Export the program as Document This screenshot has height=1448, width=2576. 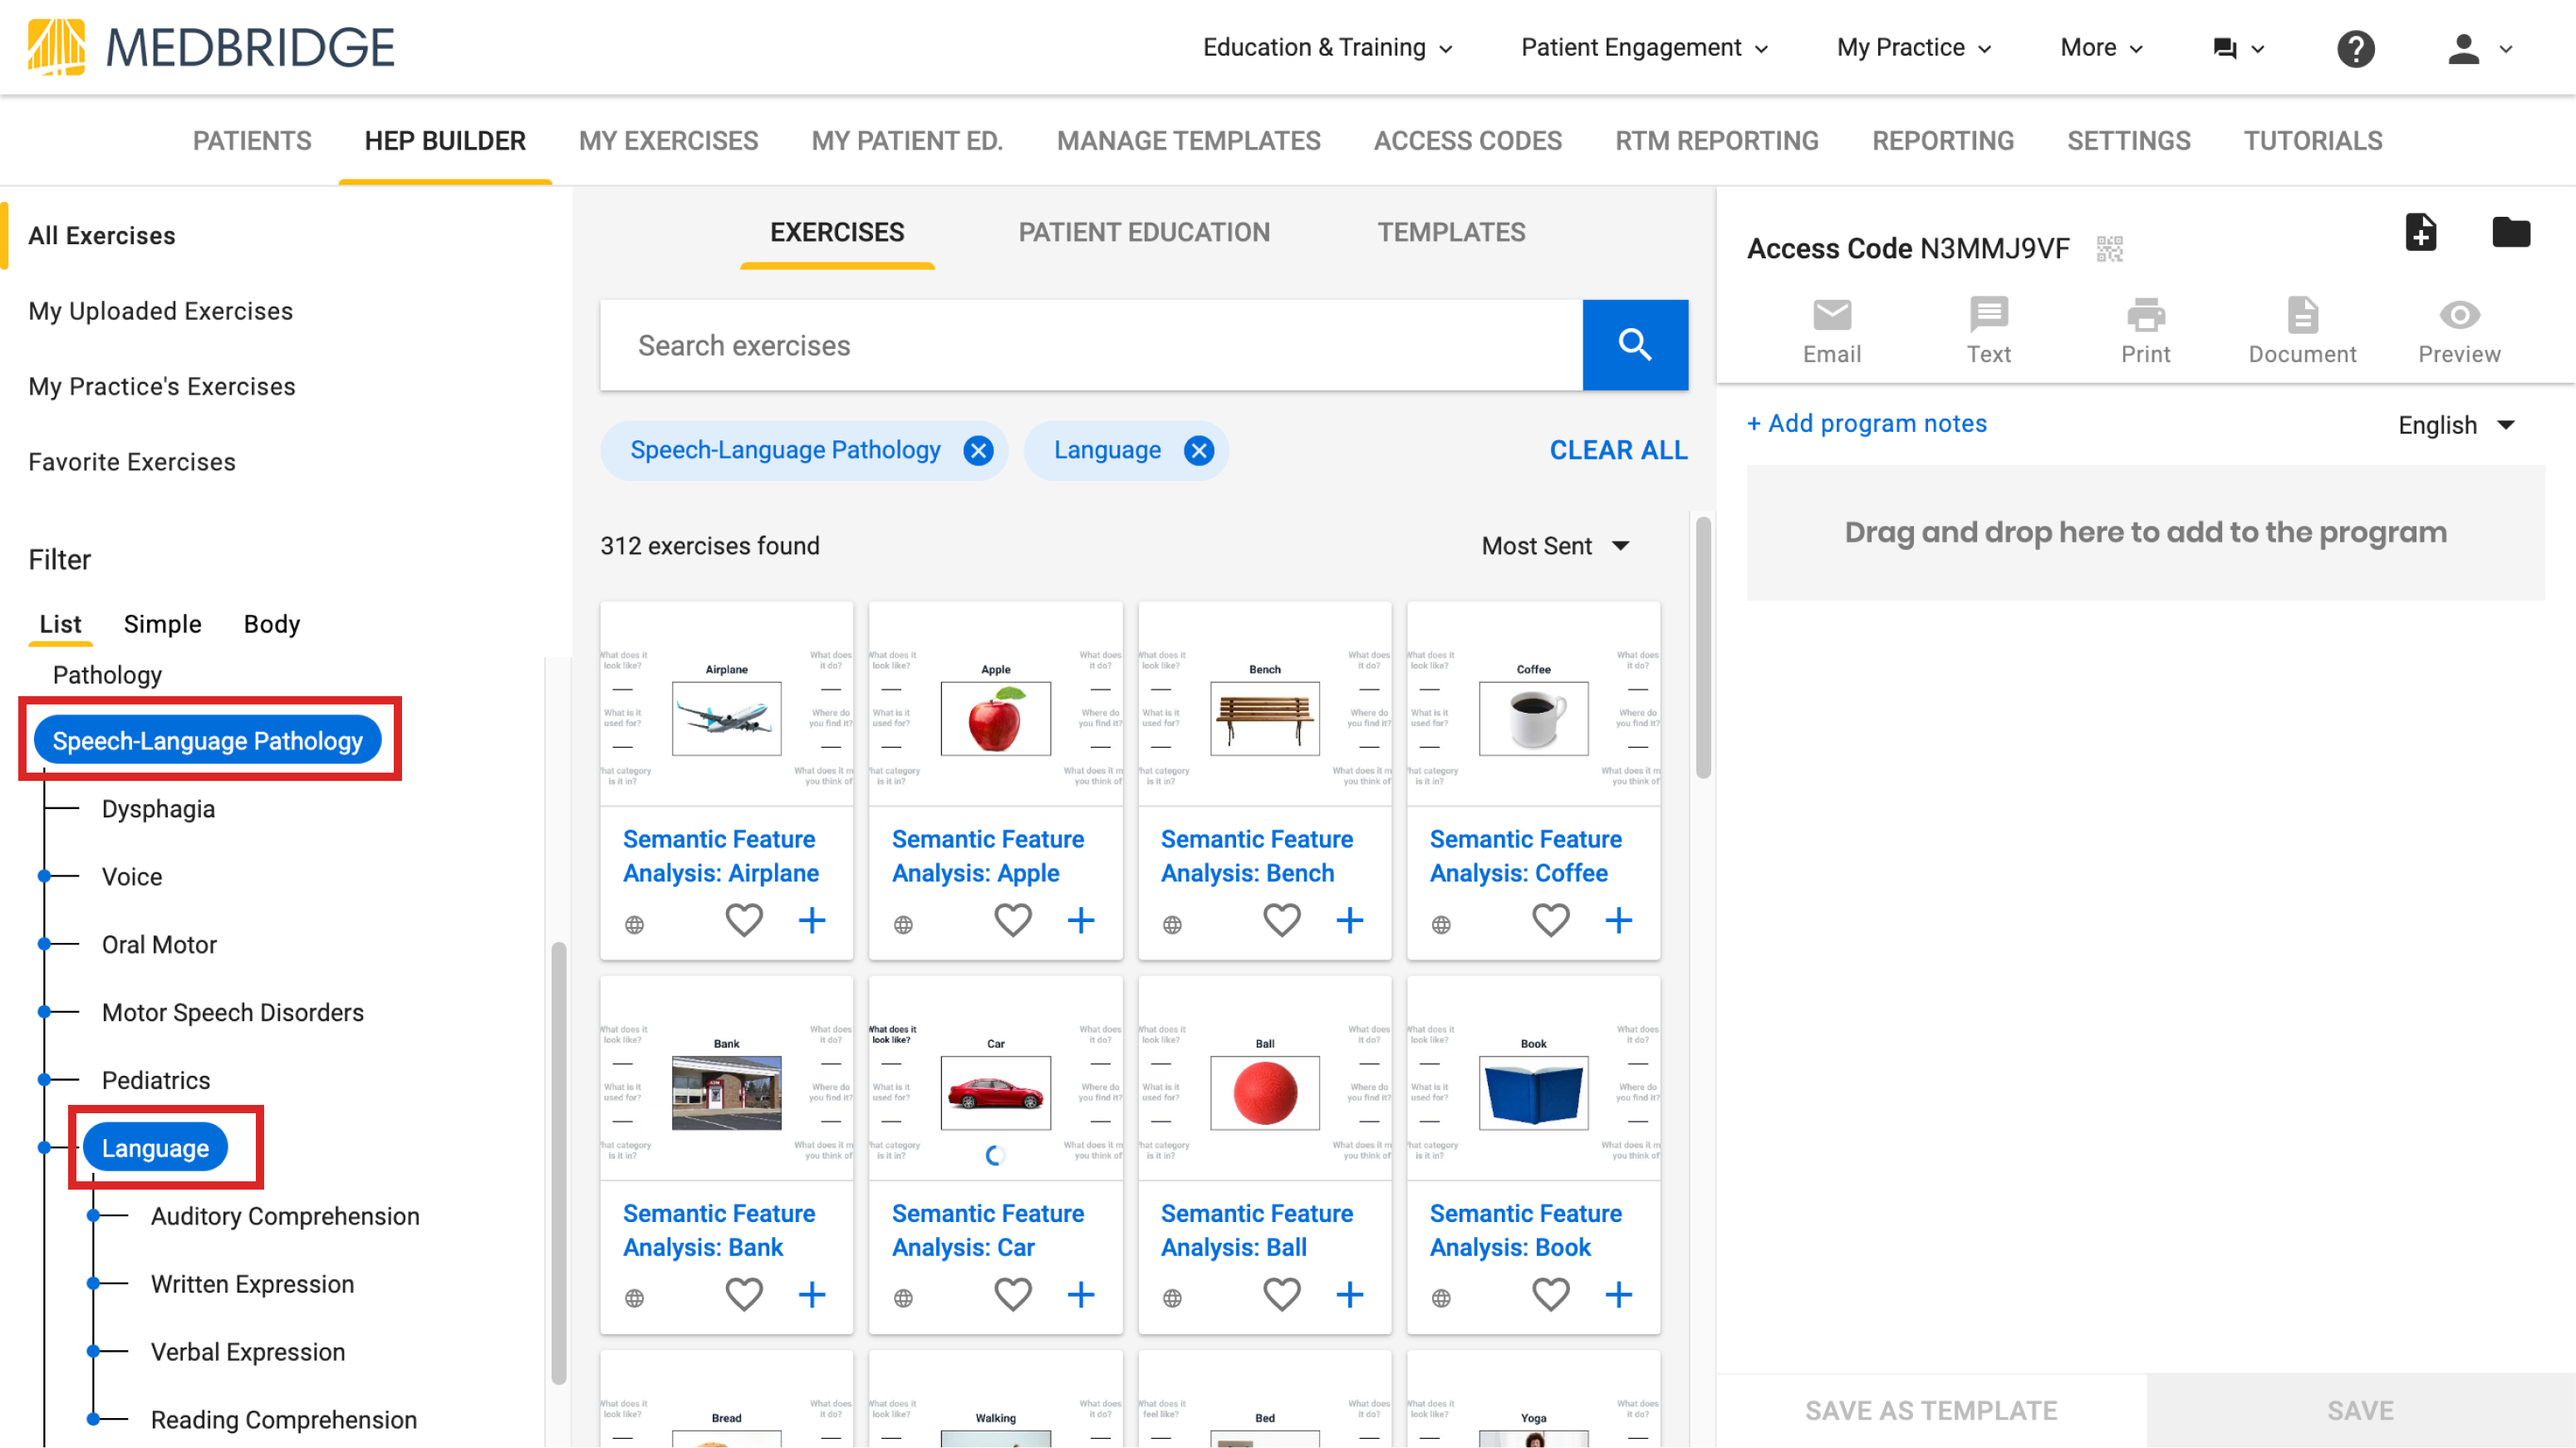[x=2302, y=331]
